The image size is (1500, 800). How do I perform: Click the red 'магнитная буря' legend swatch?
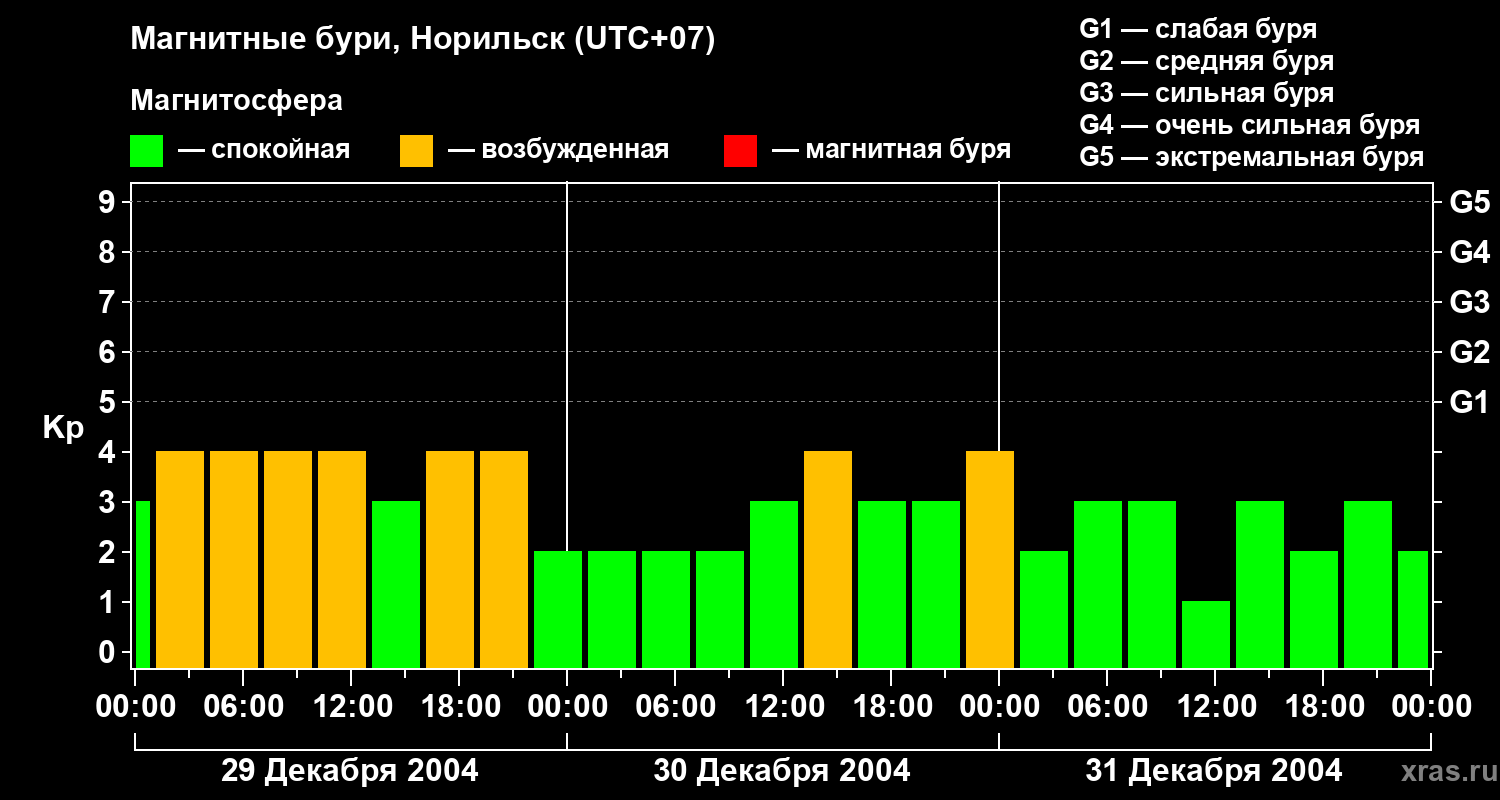pos(740,151)
